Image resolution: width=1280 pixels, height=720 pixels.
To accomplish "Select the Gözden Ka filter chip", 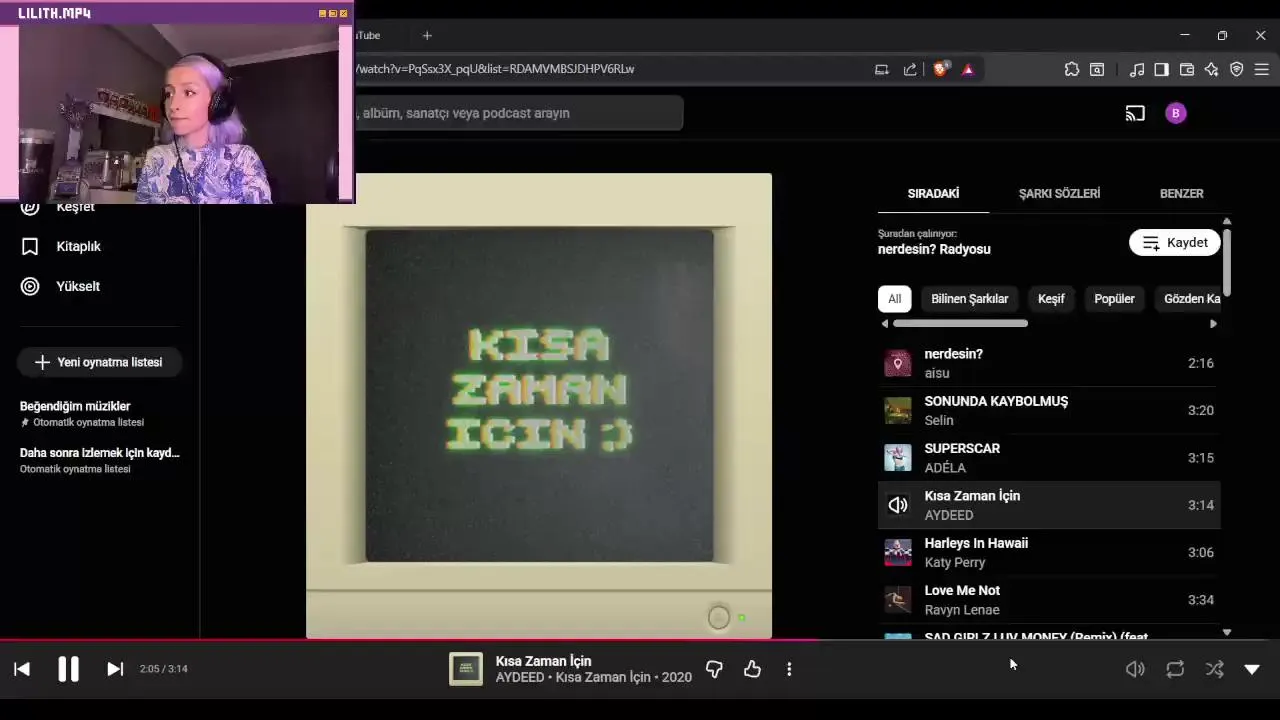I will coord(1190,299).
